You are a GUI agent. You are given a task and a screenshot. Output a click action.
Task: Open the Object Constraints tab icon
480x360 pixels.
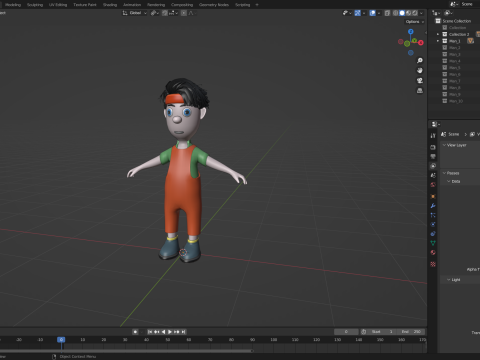click(433, 234)
